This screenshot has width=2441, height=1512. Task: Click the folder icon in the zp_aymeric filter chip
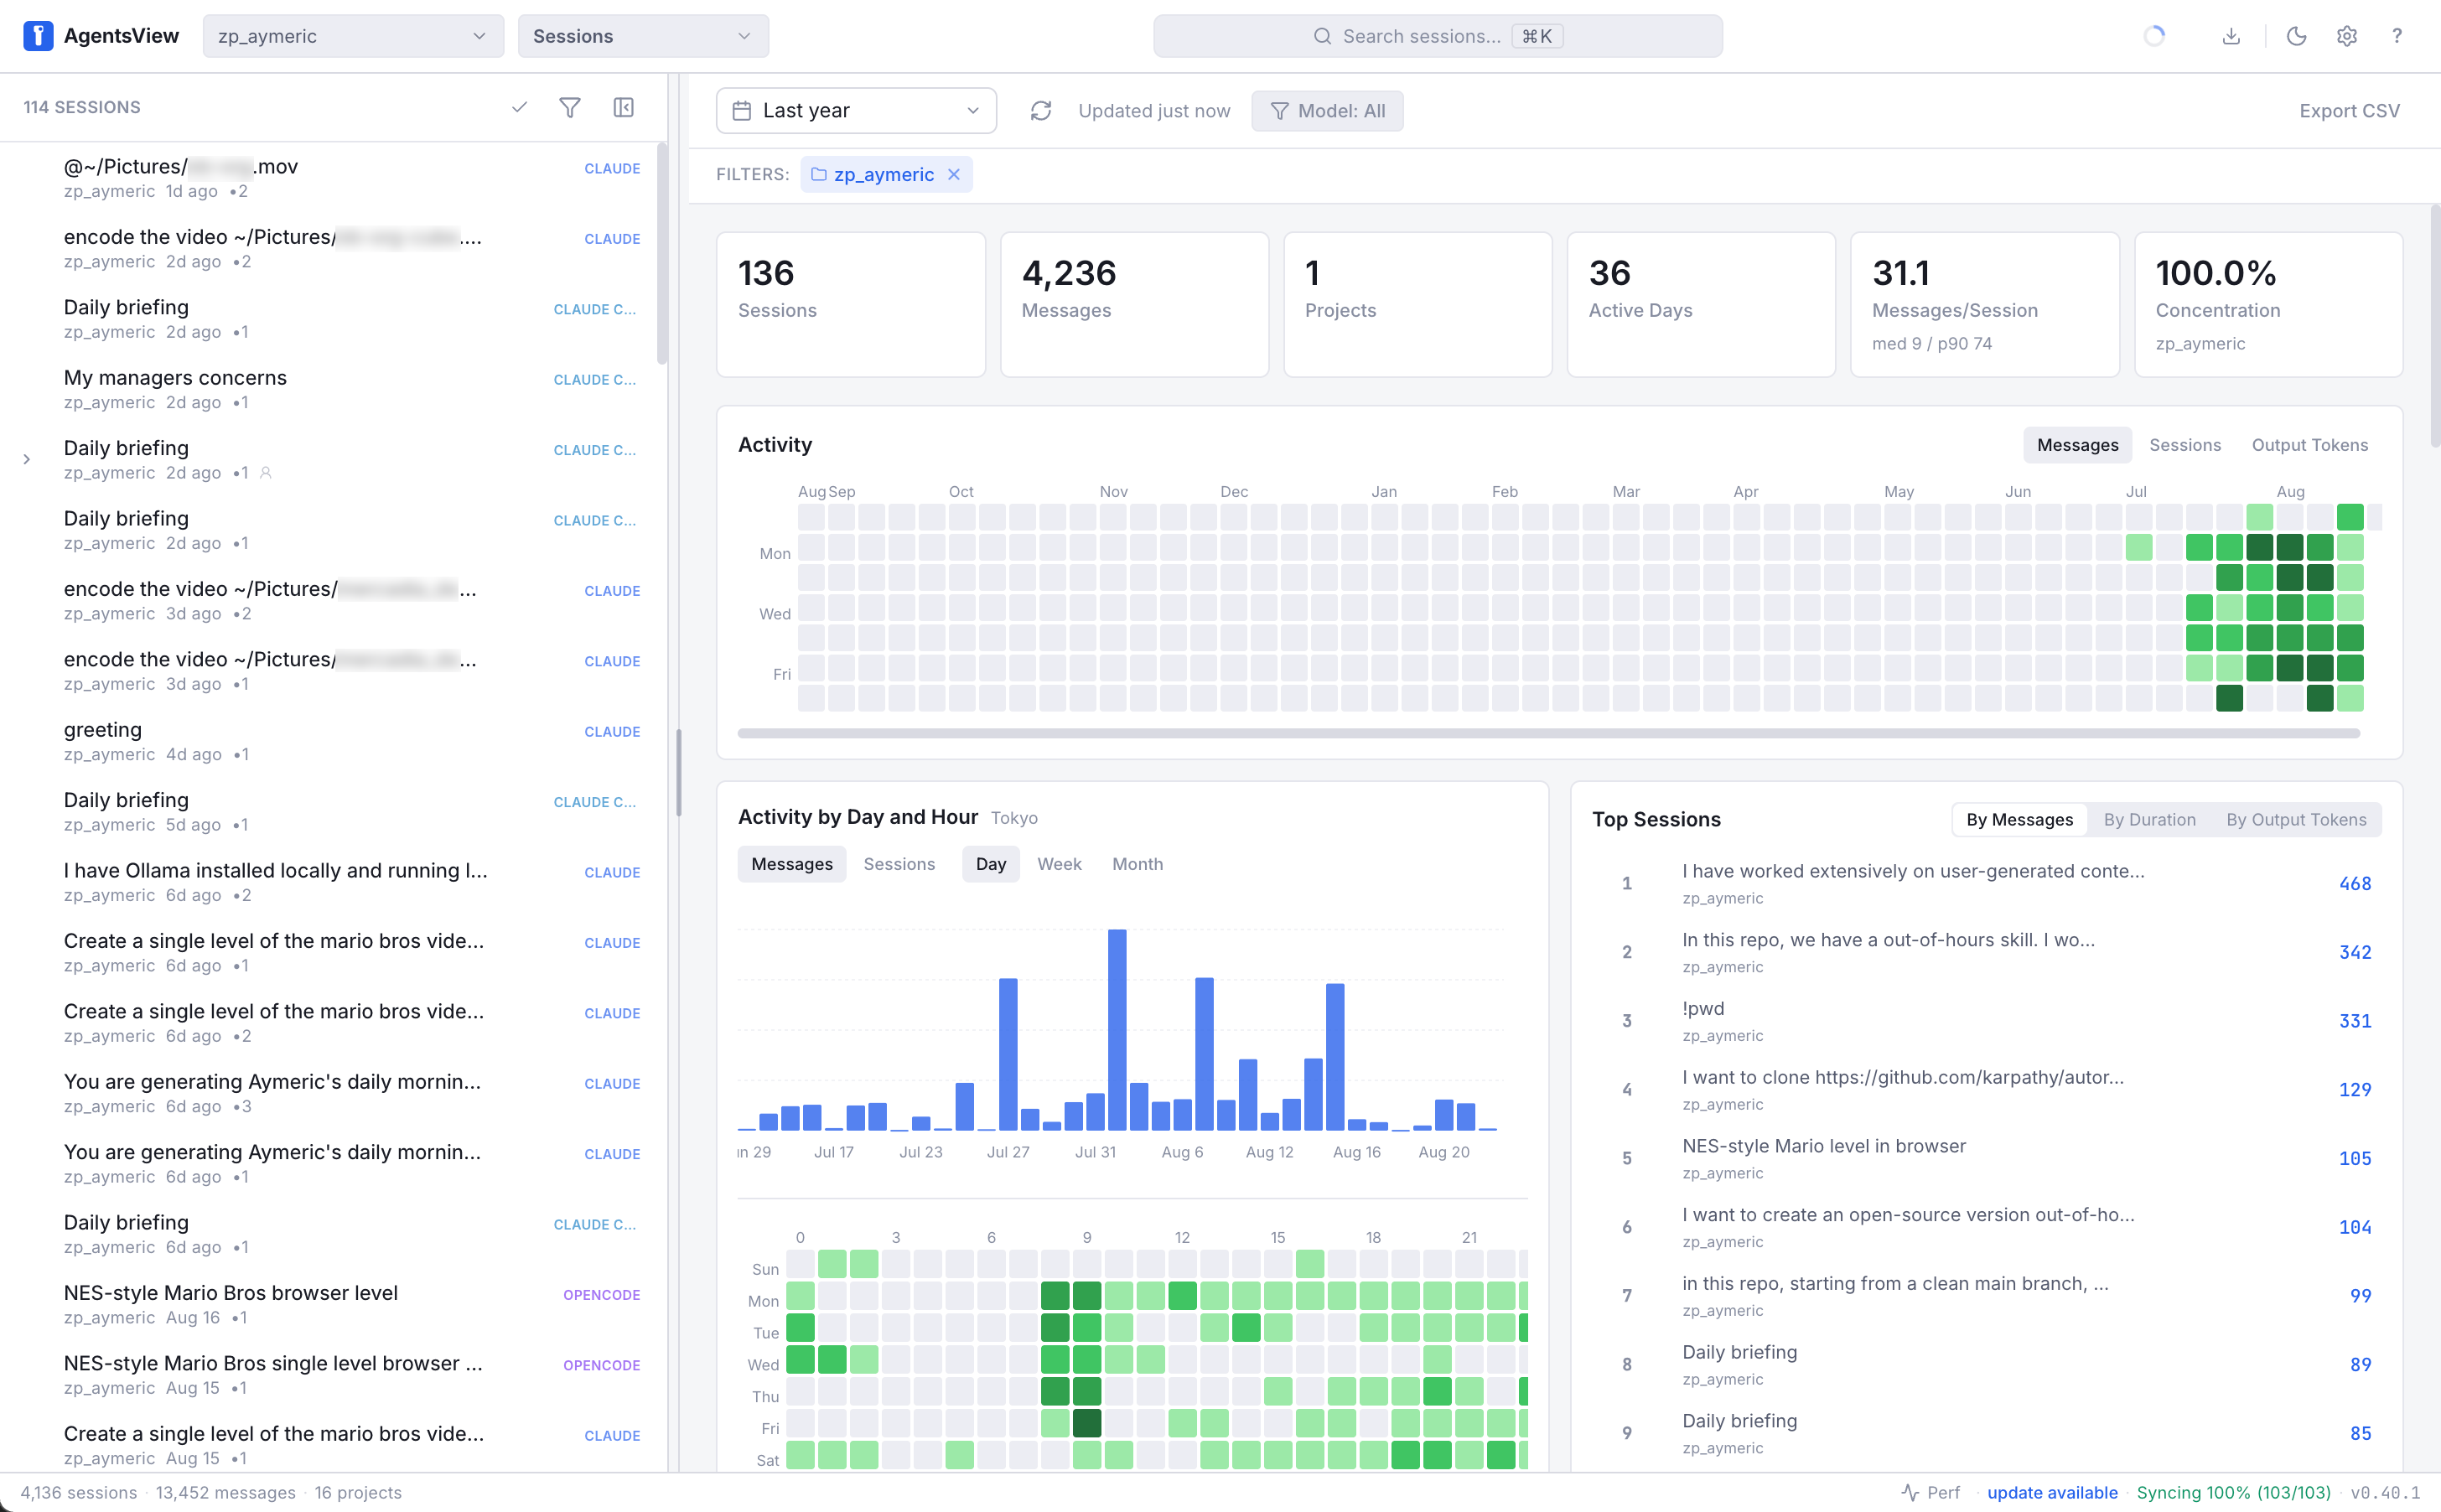click(818, 174)
